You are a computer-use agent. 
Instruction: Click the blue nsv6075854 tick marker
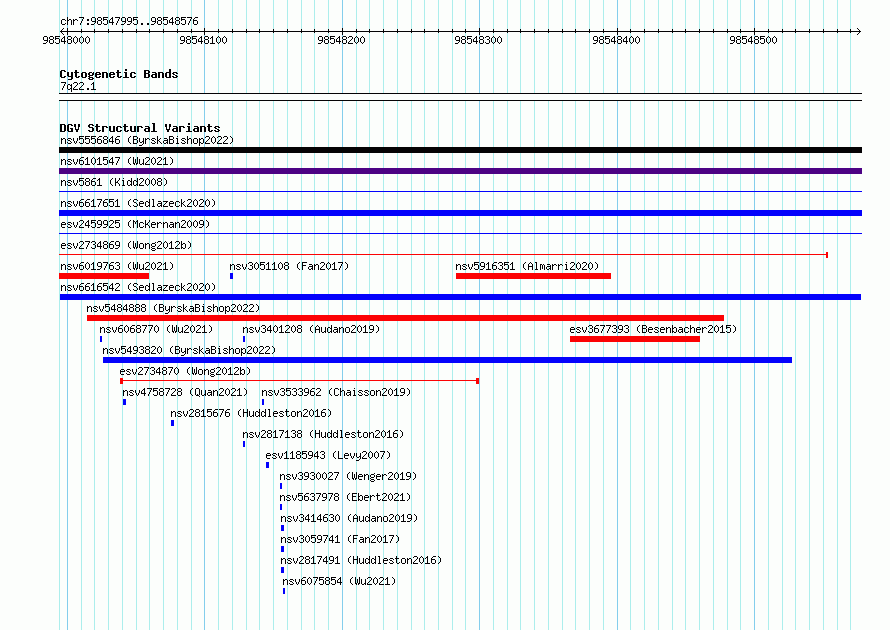[284, 591]
